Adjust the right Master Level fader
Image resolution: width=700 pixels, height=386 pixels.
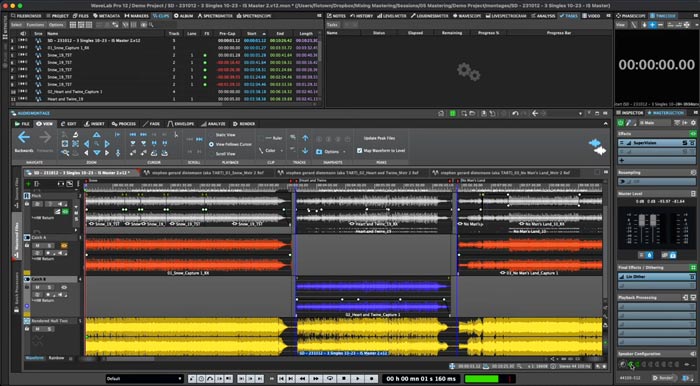[653, 220]
